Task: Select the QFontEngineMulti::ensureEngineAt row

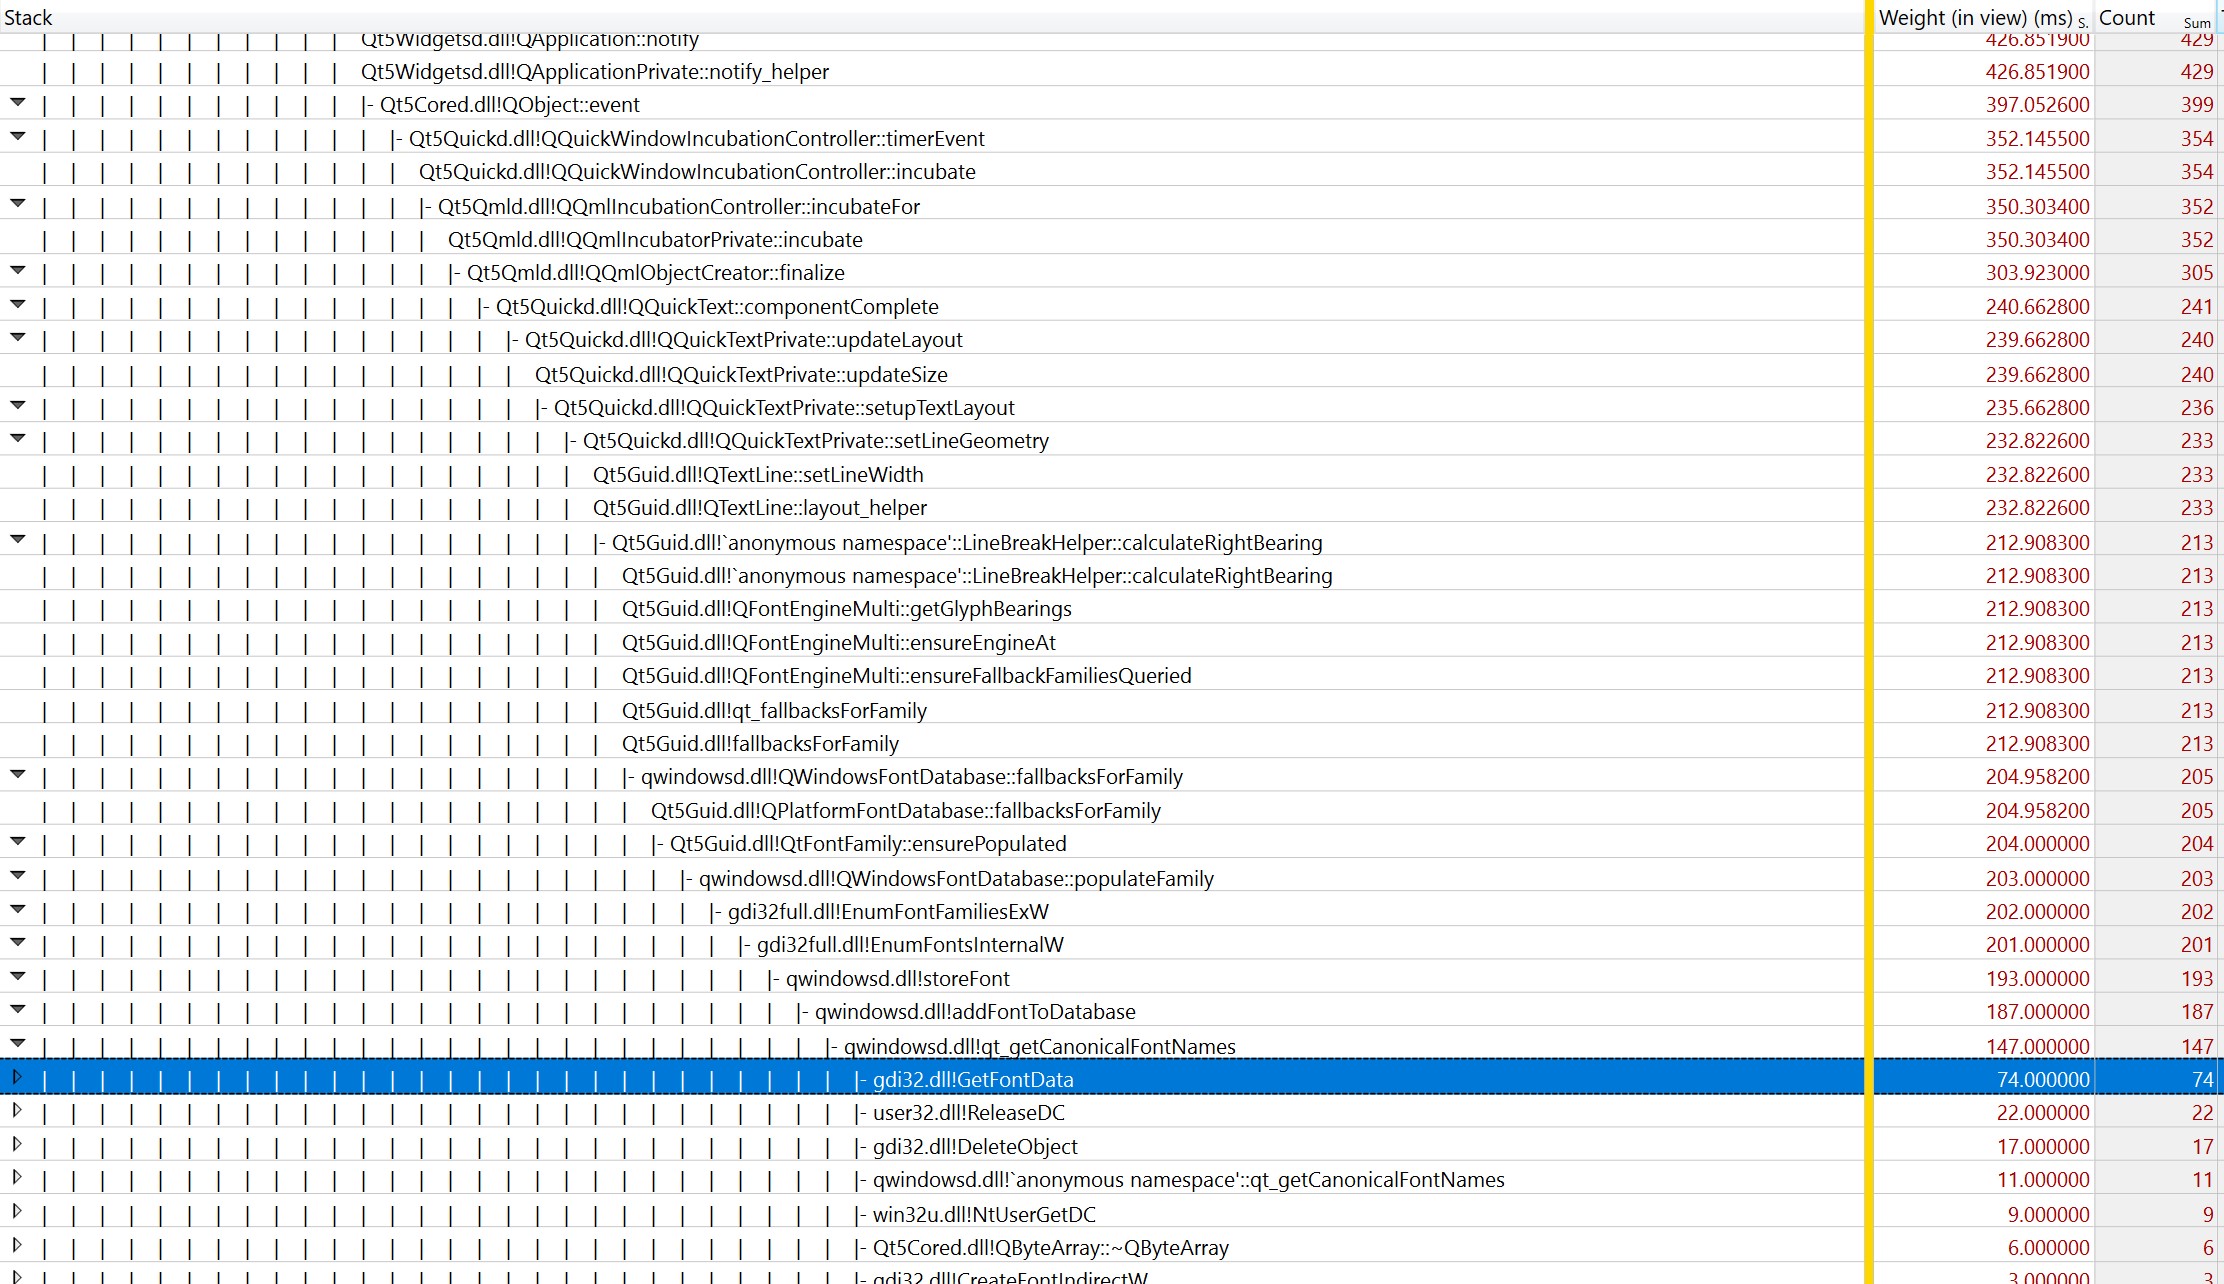Action: (x=838, y=643)
